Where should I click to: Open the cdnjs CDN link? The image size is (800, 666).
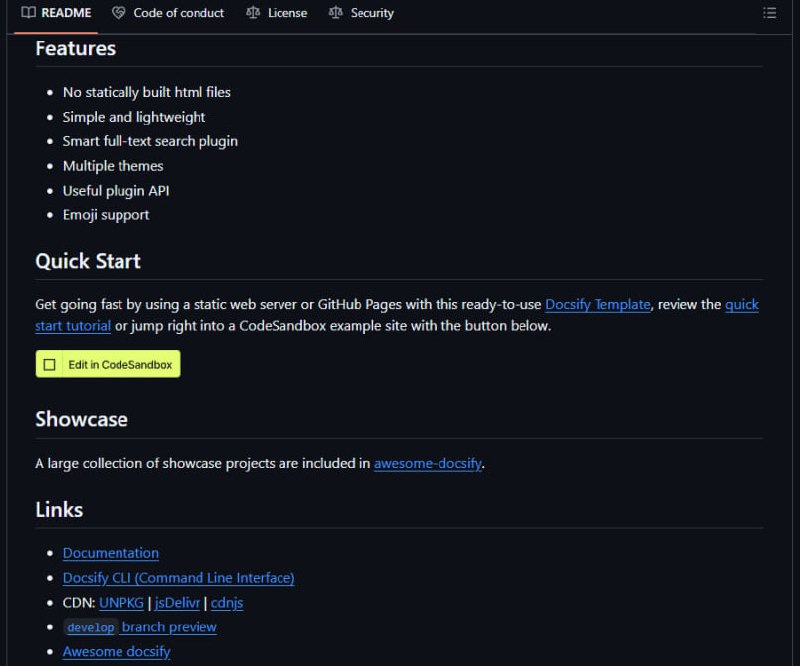pos(227,603)
